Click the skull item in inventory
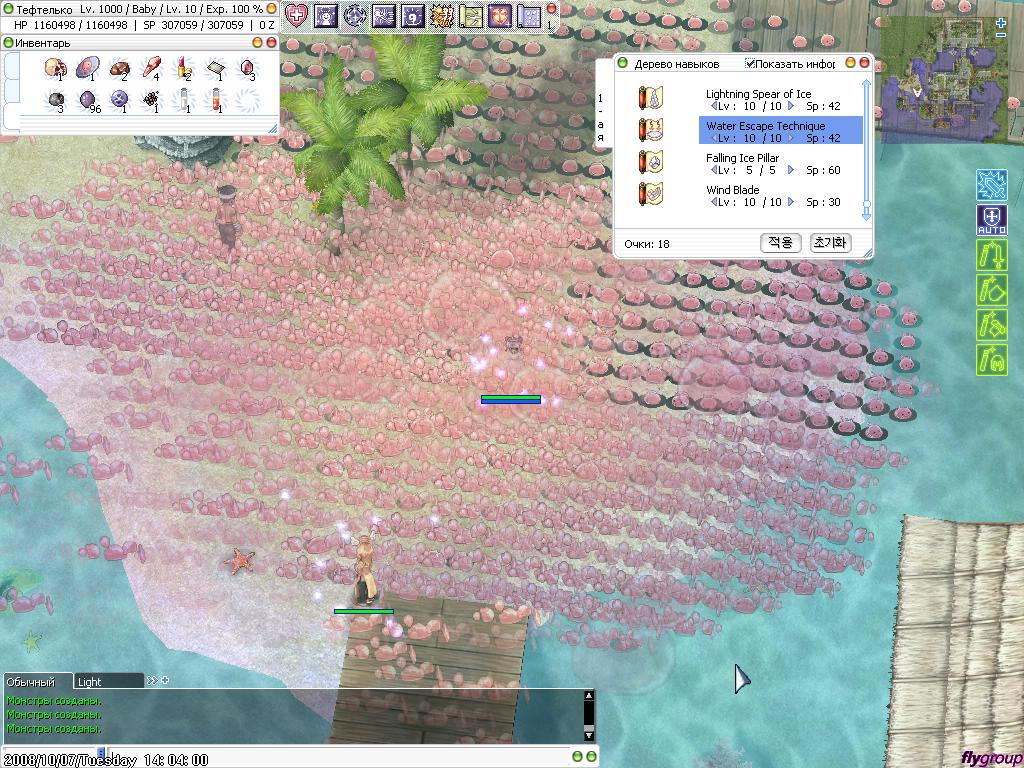1024x768 pixels. (54, 69)
